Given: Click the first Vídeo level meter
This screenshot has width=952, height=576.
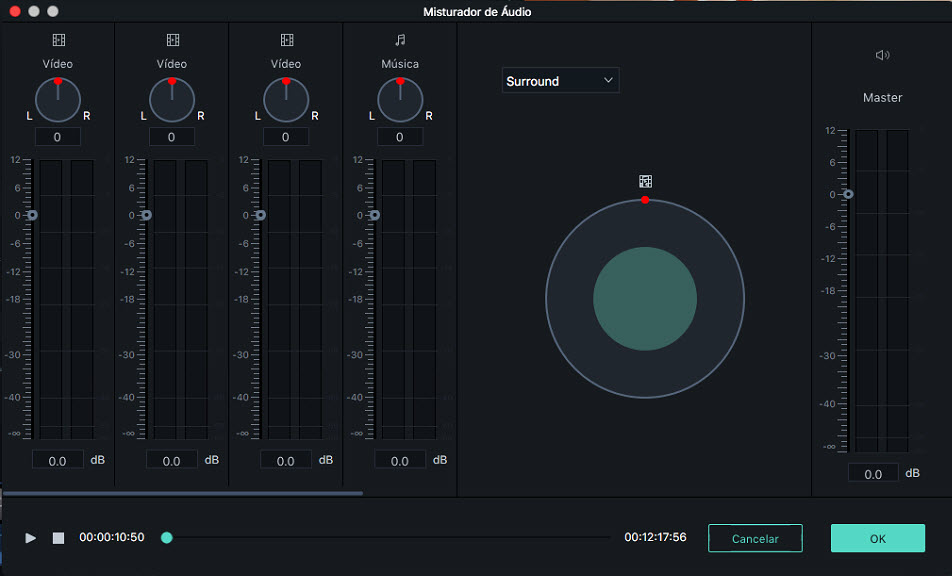Looking at the screenshot, I should click(66, 299).
